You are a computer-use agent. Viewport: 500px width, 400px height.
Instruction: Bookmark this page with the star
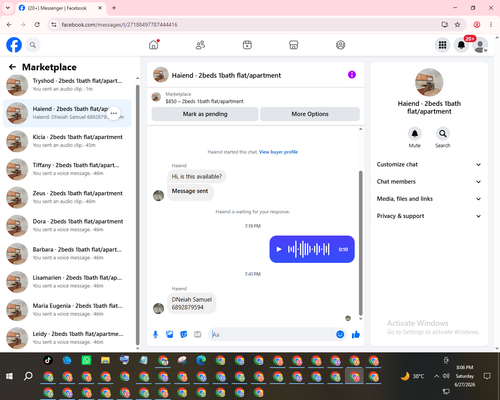tap(457, 24)
